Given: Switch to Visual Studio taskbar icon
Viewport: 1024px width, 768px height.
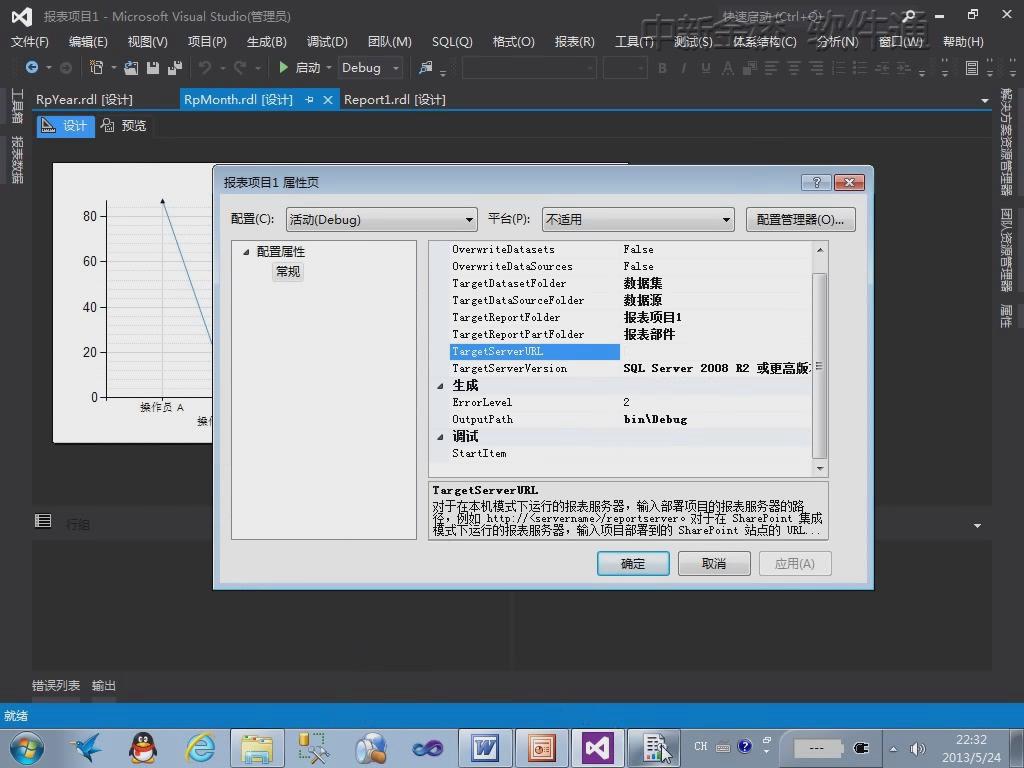Looking at the screenshot, I should pyautogui.click(x=598, y=748).
